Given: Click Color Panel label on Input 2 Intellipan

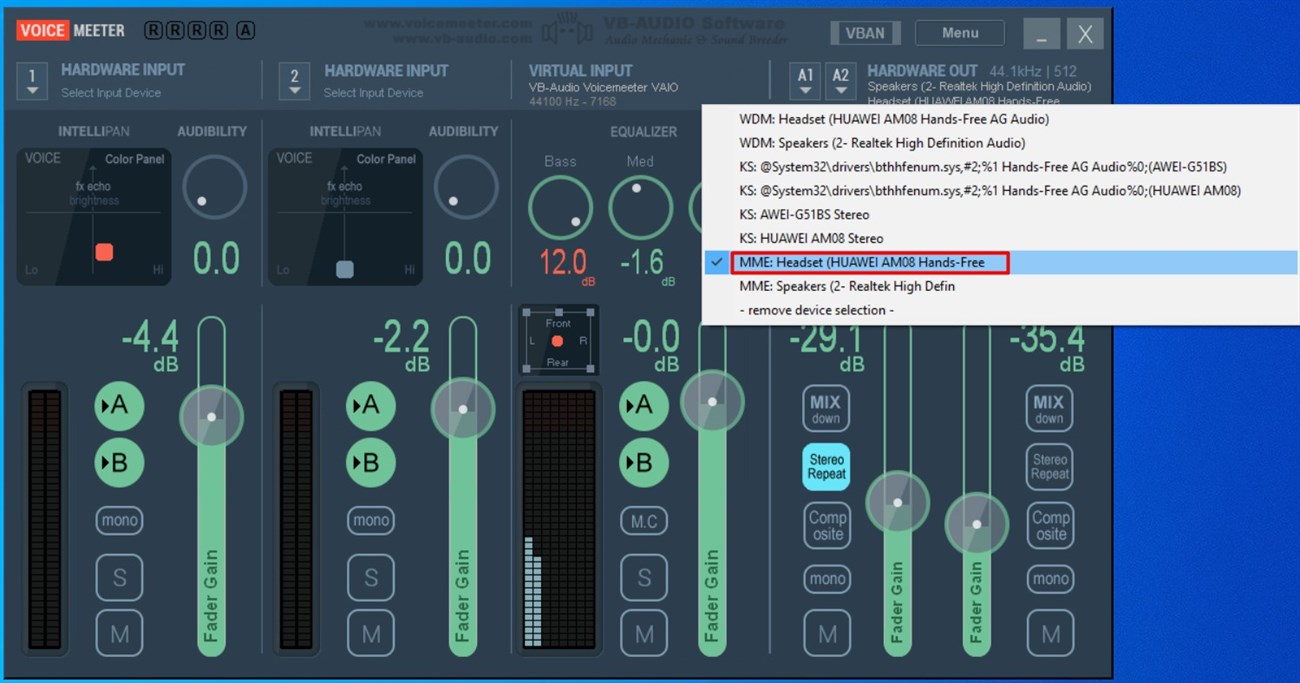Looking at the screenshot, I should (386, 159).
